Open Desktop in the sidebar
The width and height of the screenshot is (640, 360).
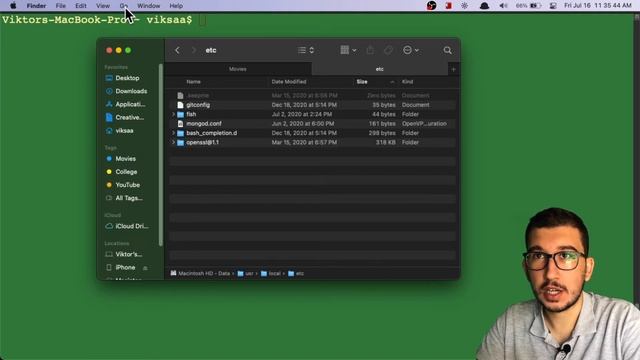(x=127, y=78)
